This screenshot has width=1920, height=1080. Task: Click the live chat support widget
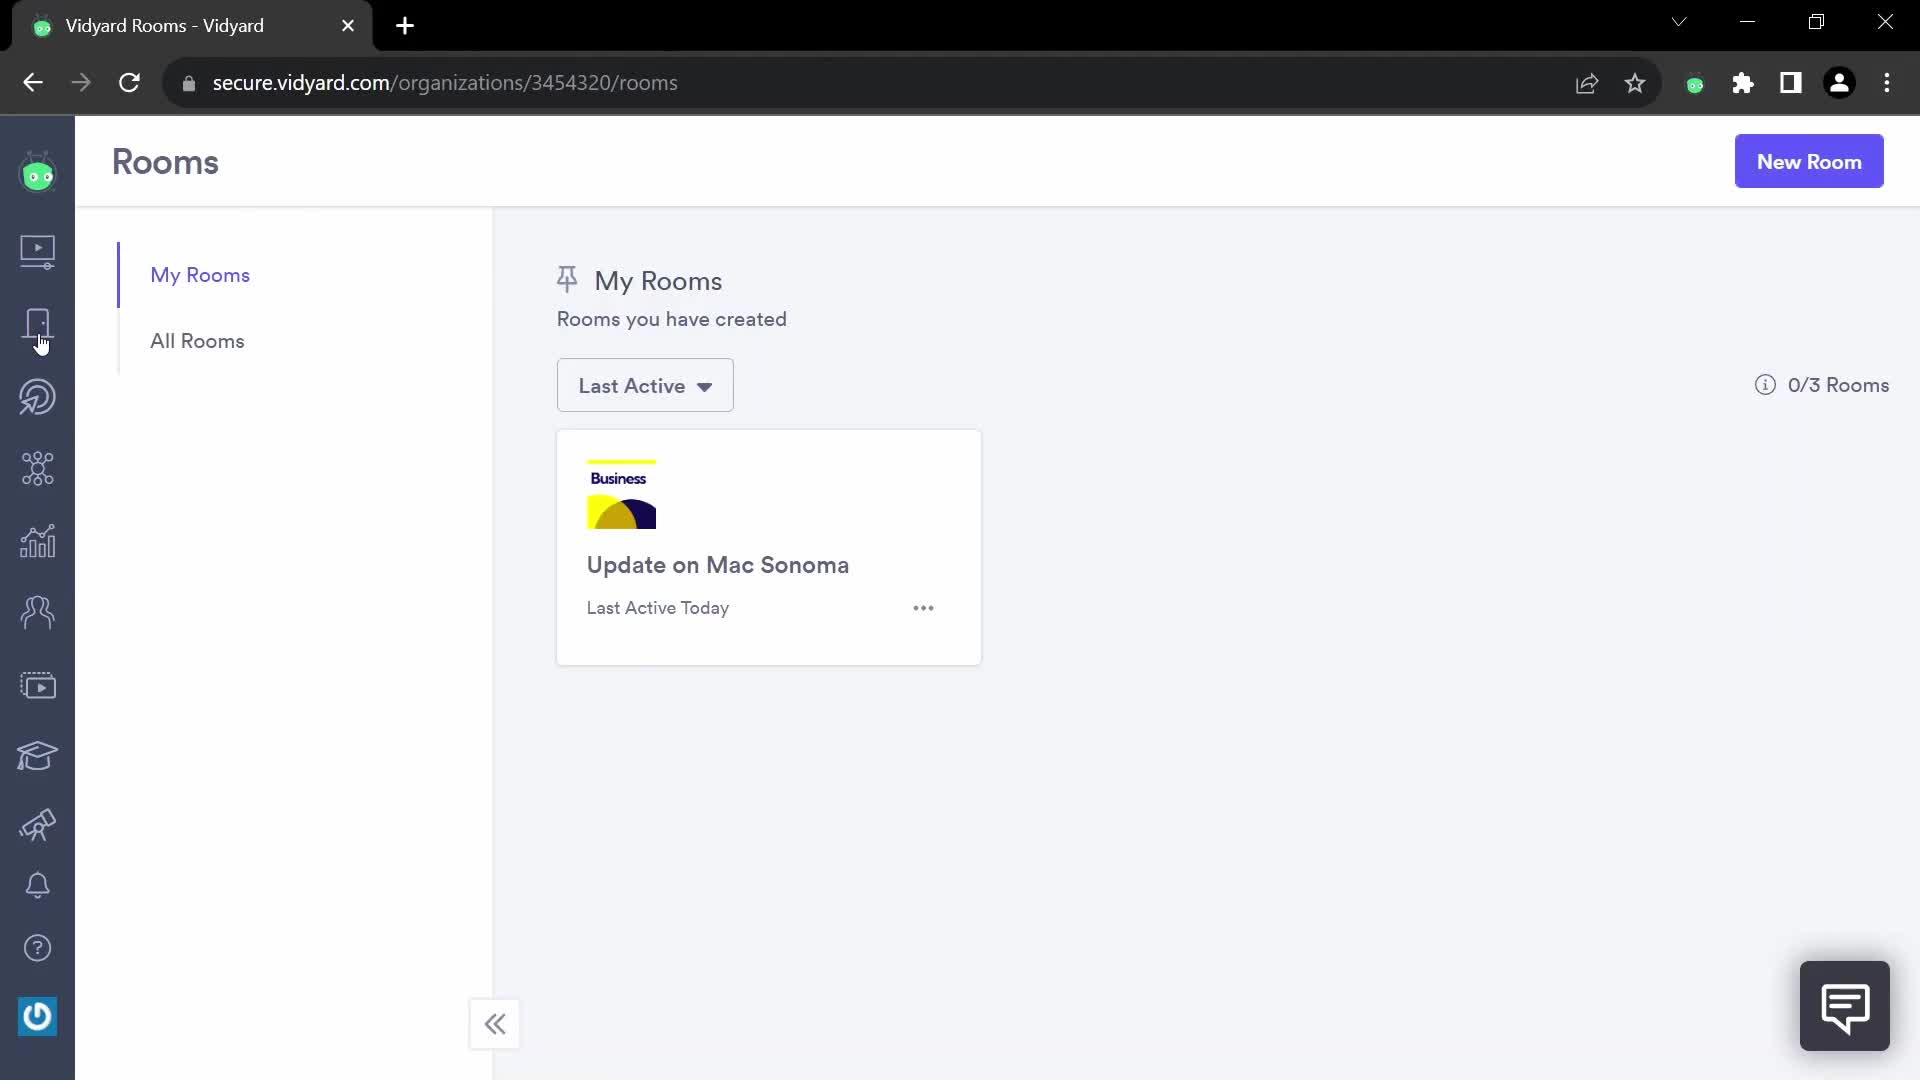1845,1006
